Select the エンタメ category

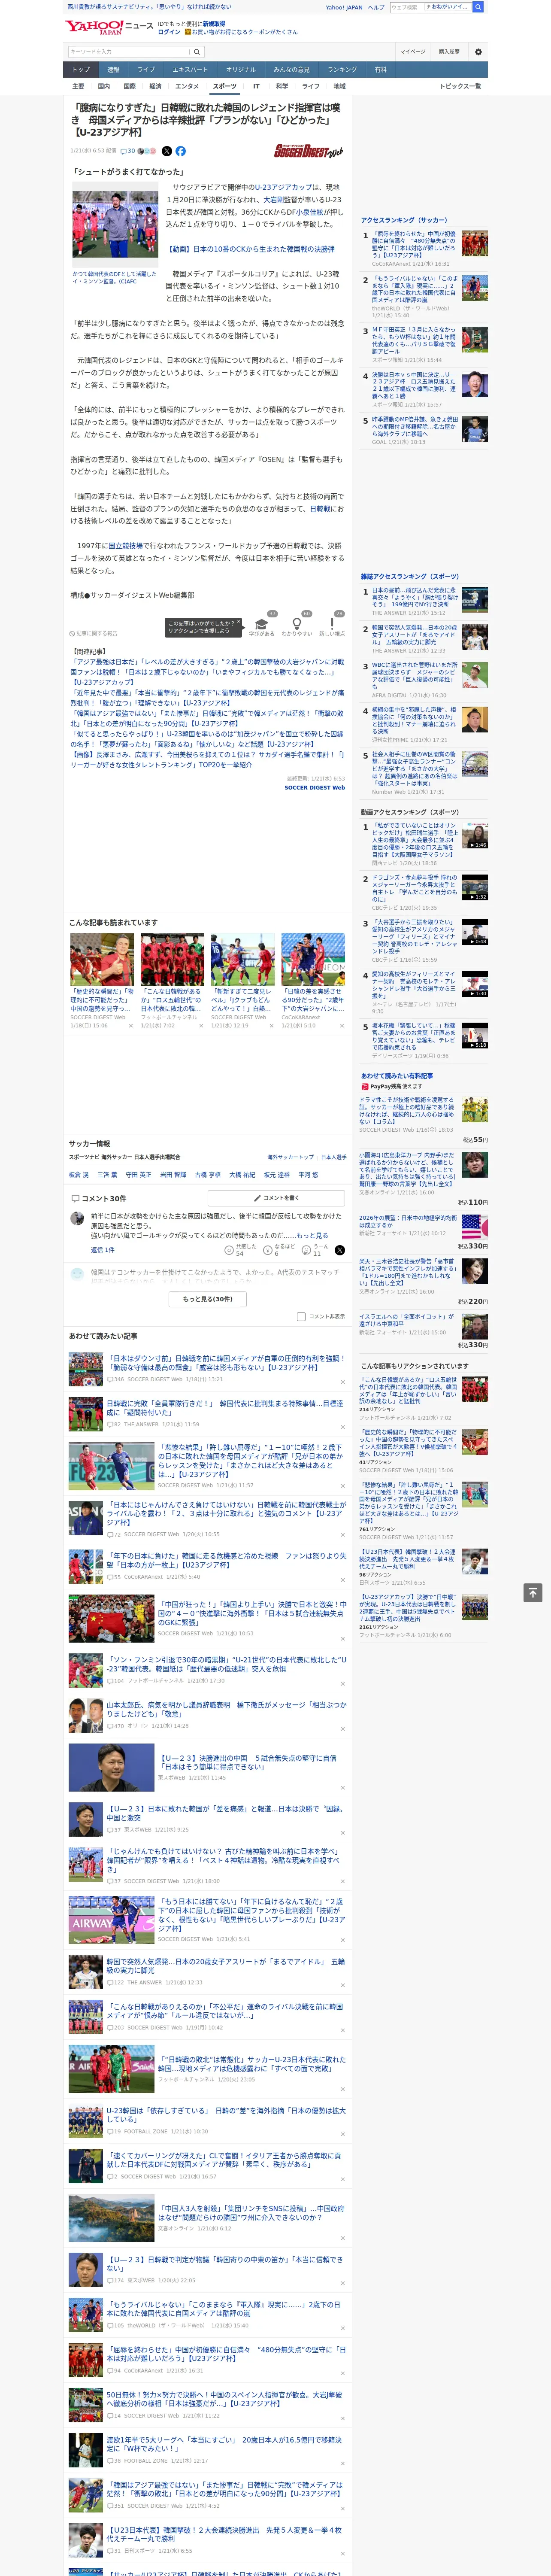tap(187, 86)
